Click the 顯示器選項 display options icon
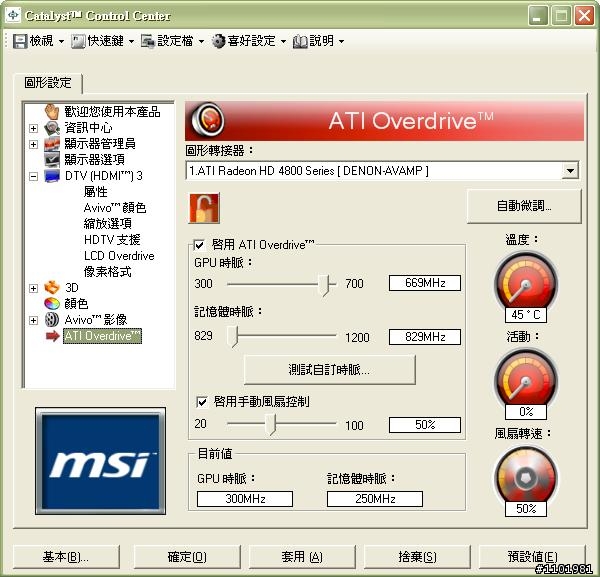The height and width of the screenshot is (577, 600). (x=52, y=160)
